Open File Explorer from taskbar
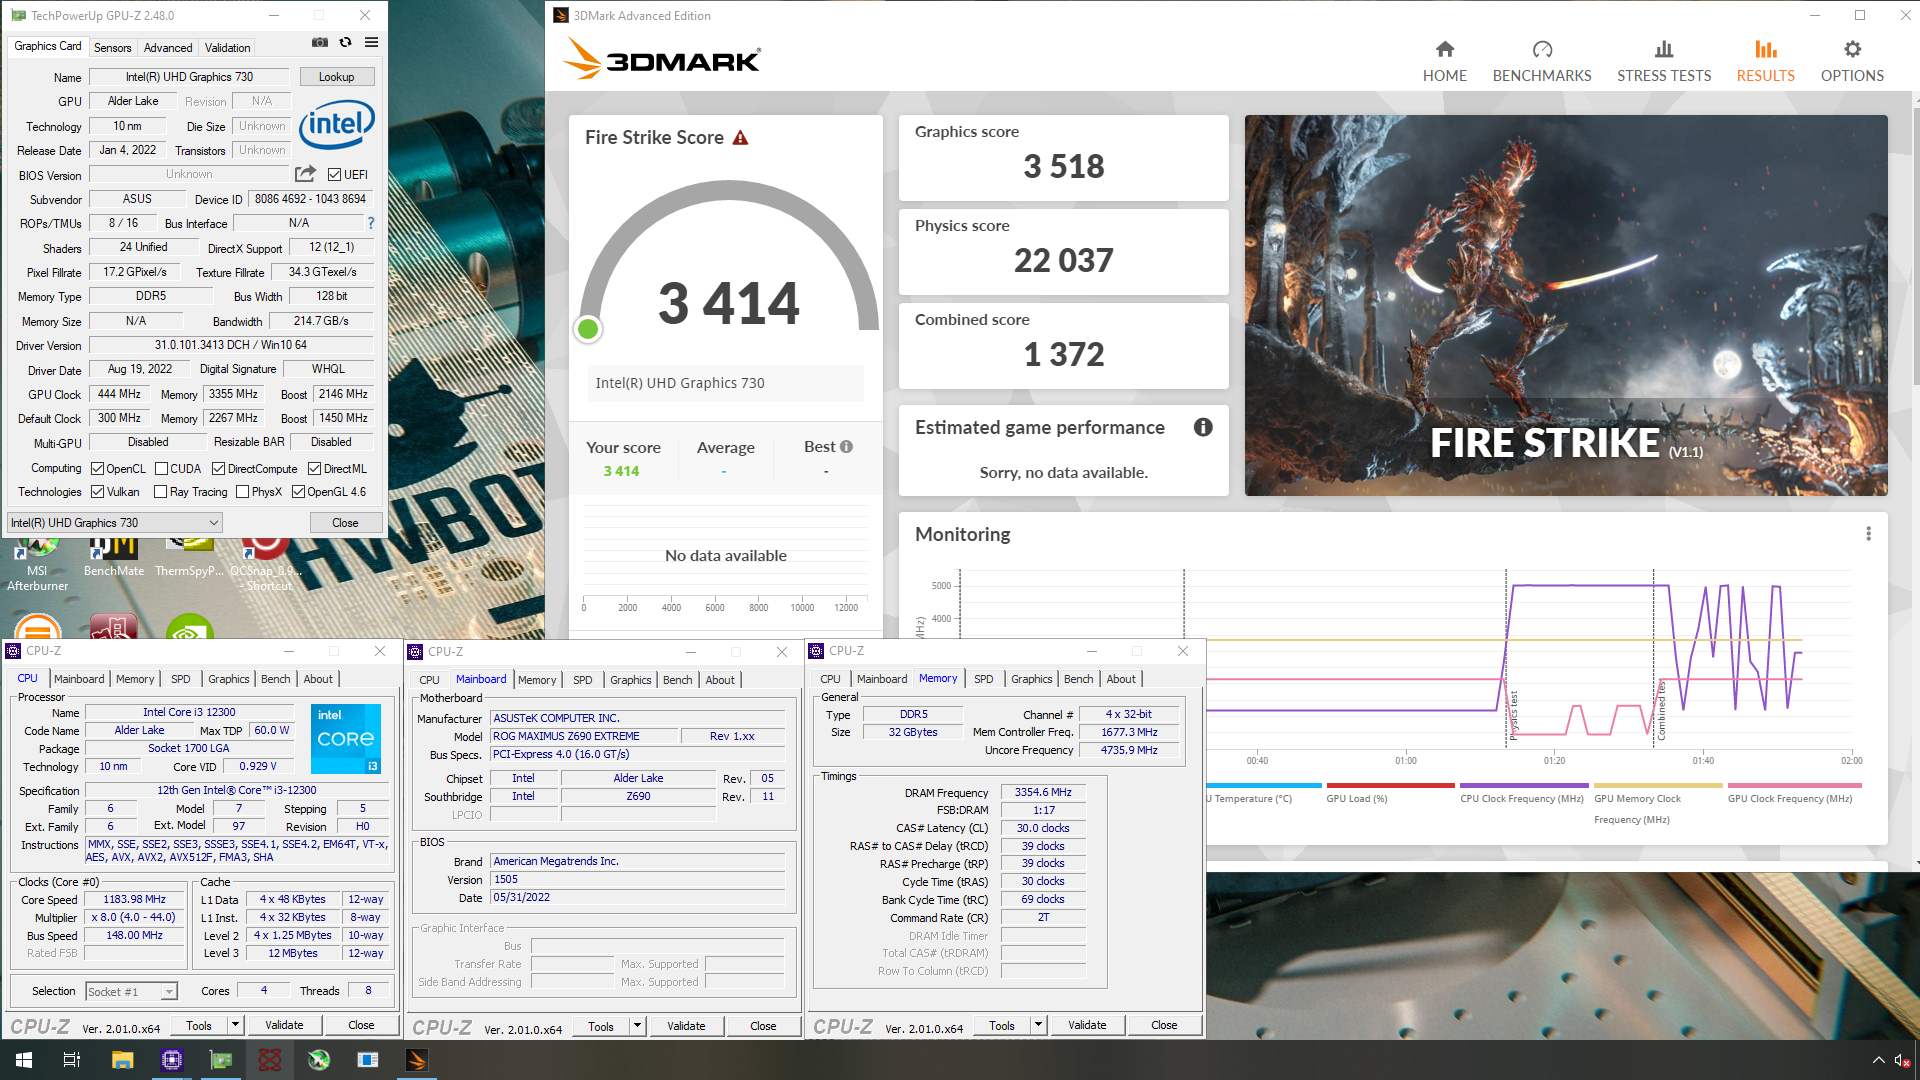Image resolution: width=1920 pixels, height=1080 pixels. pyautogui.click(x=122, y=1059)
